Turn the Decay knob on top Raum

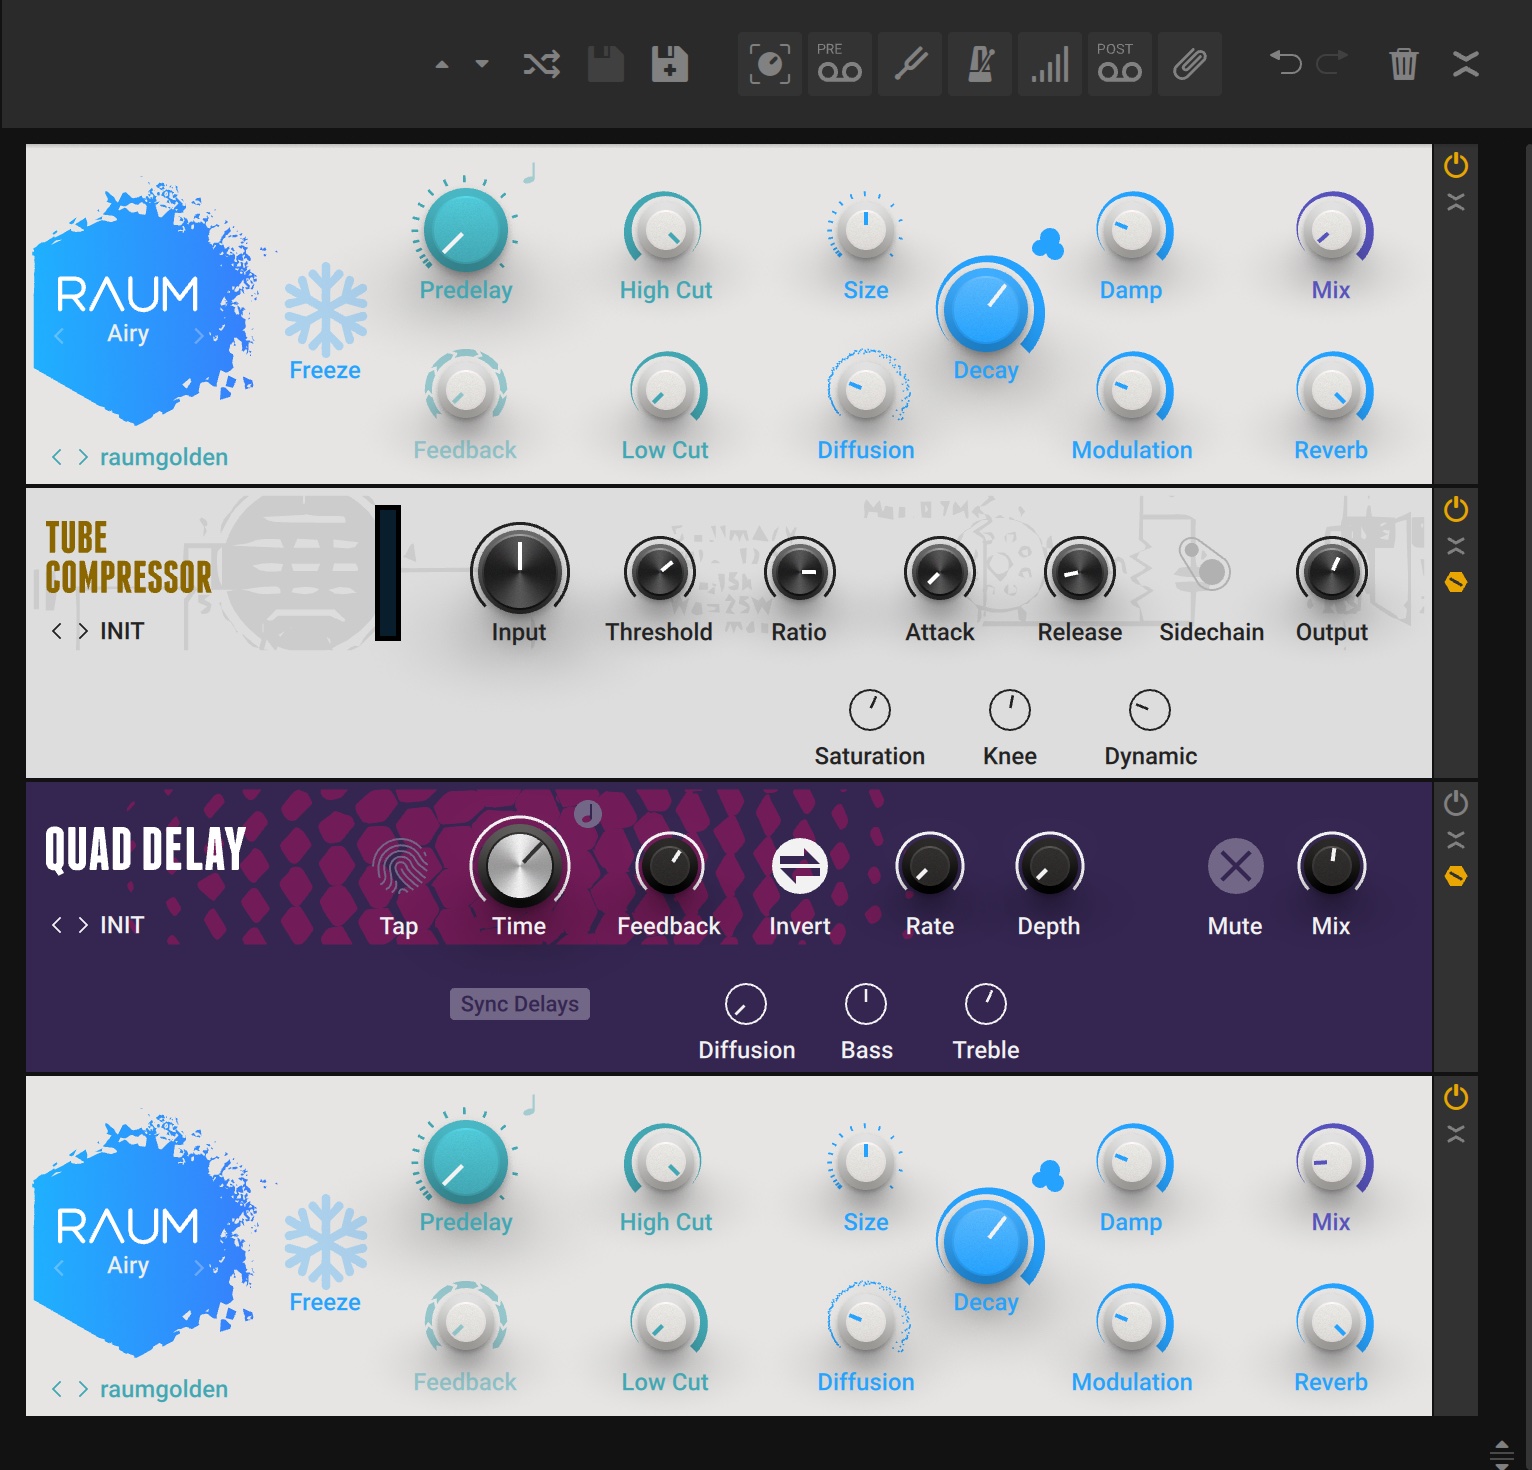coord(988,308)
